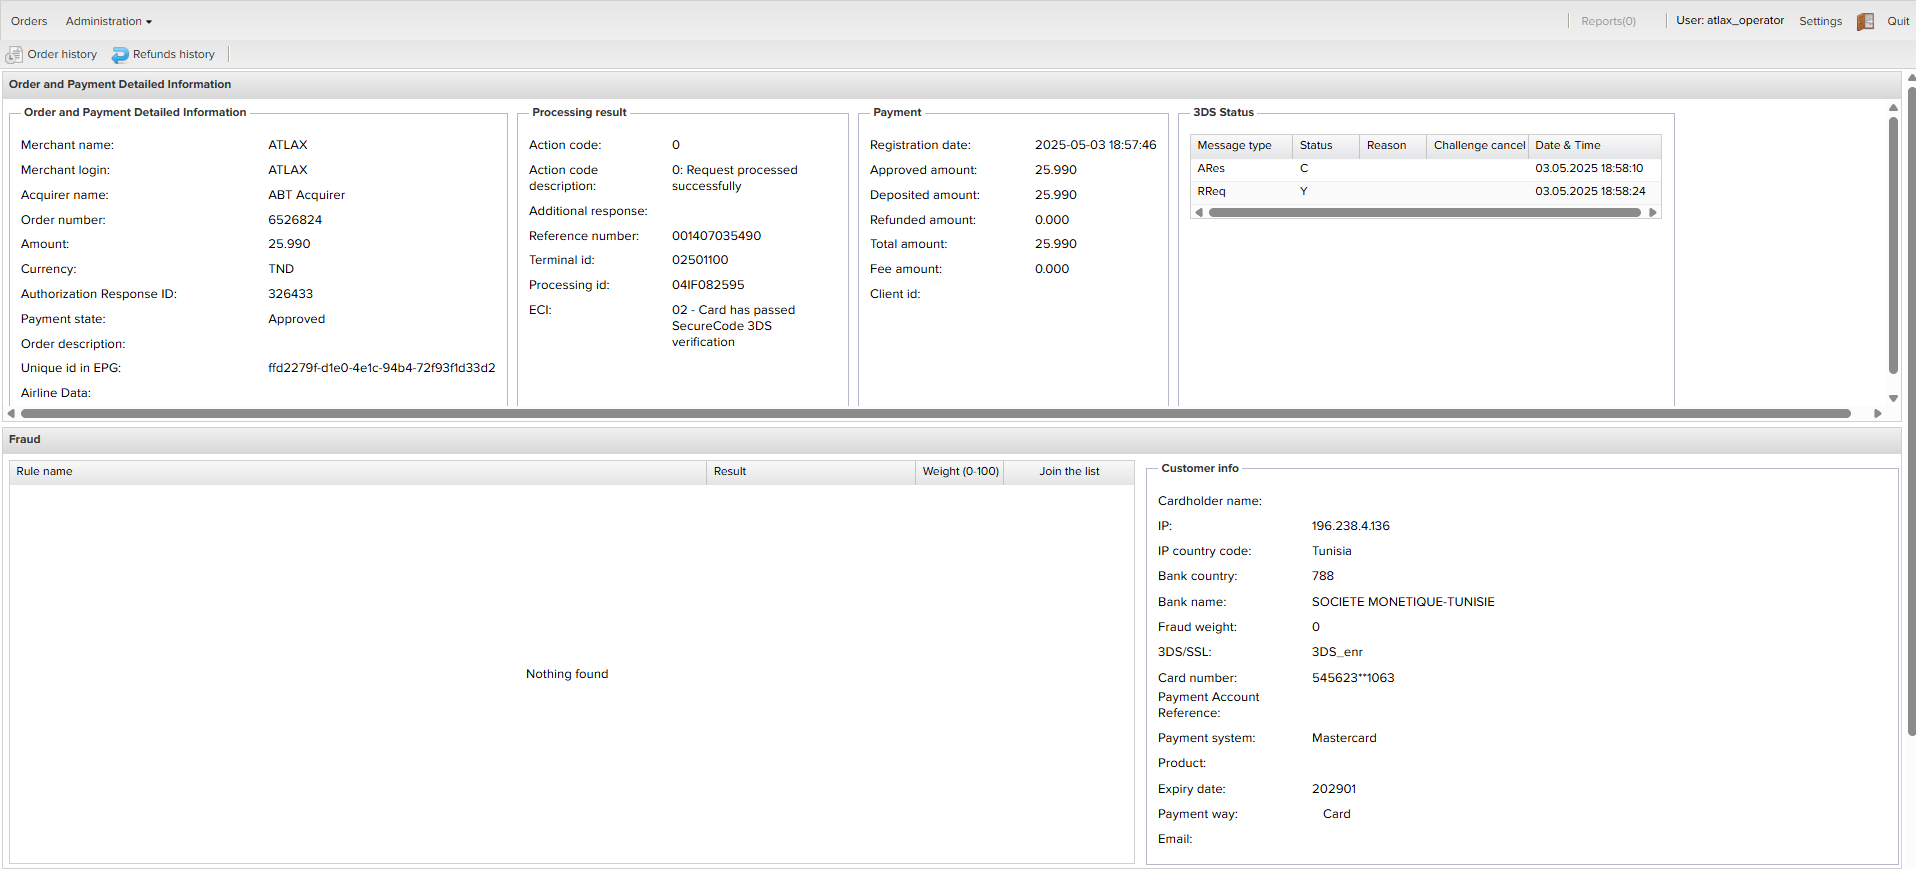Click right arrow of order details horizontal scrollbar
1916x869 pixels.
pos(1878,413)
